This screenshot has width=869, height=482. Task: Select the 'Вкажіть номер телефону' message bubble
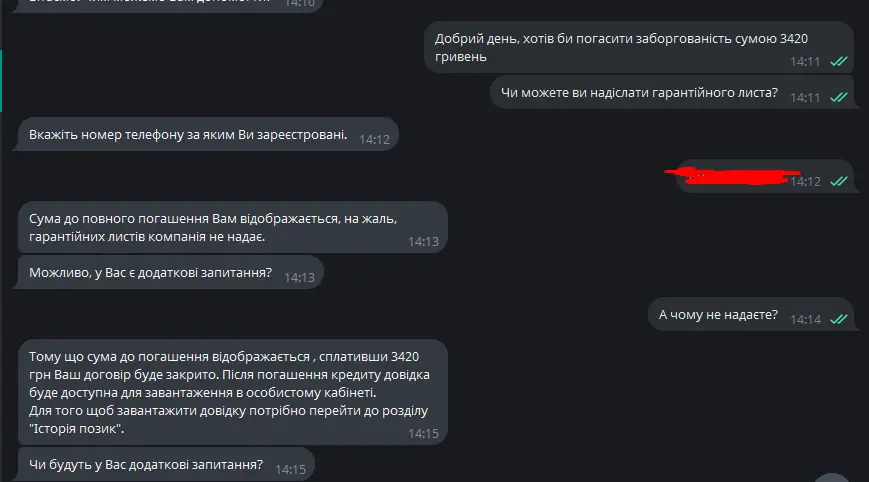pos(207,134)
